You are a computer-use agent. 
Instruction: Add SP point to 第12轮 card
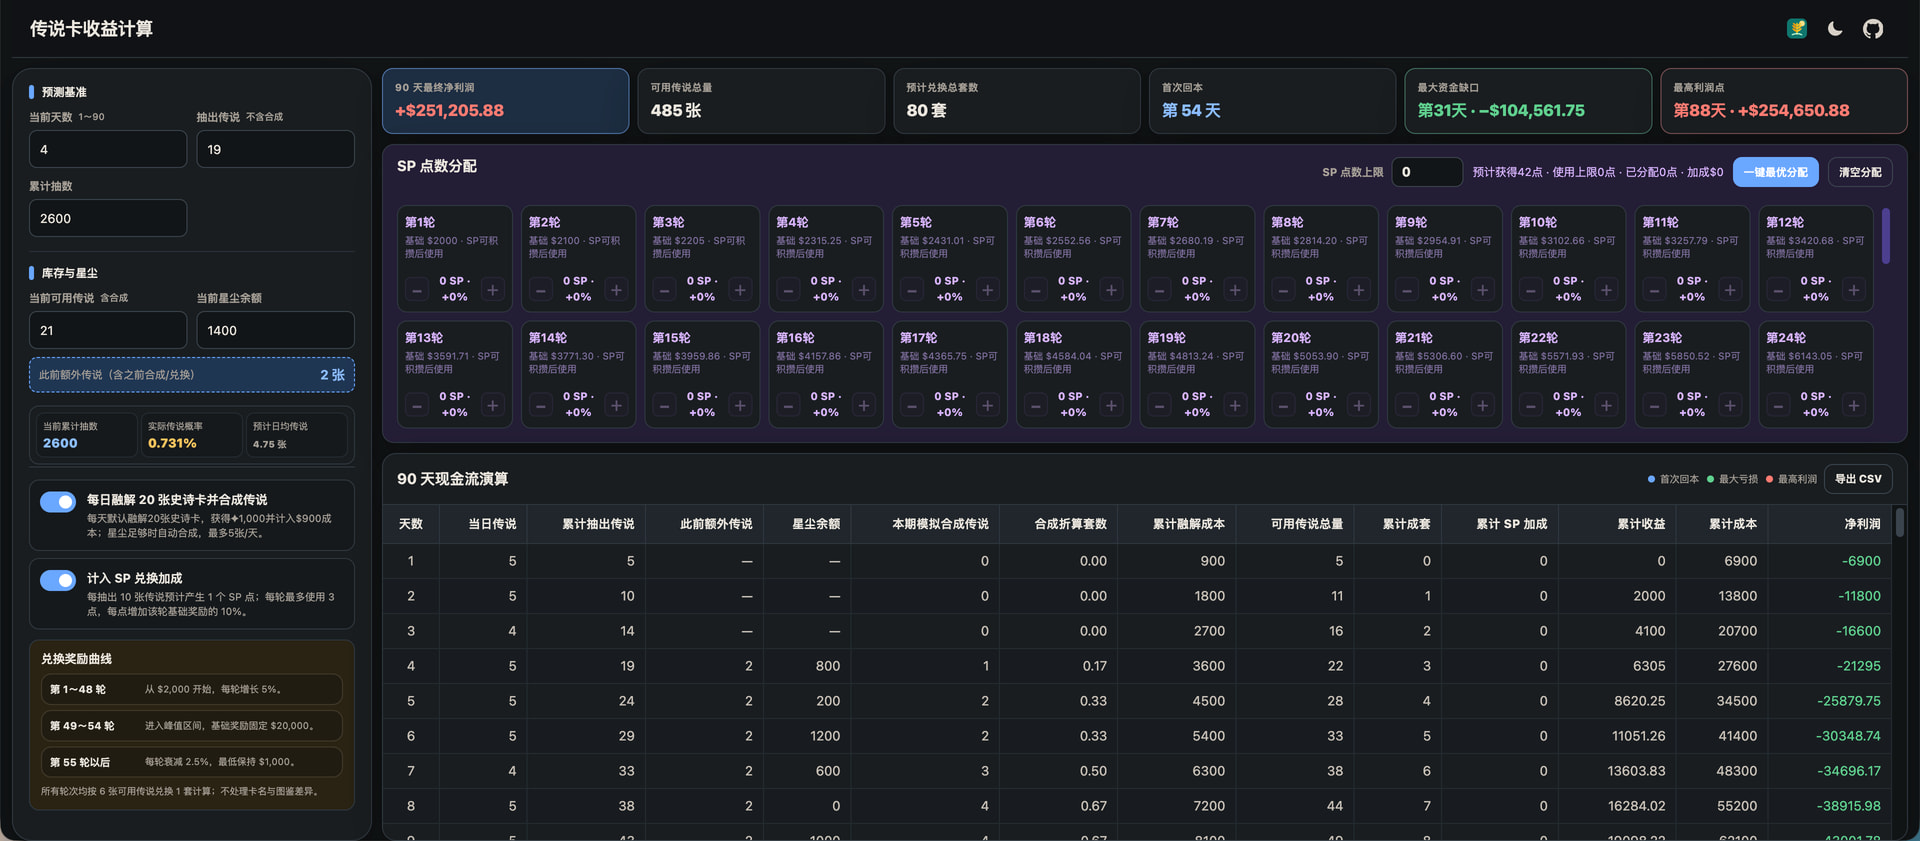pyautogui.click(x=1854, y=290)
